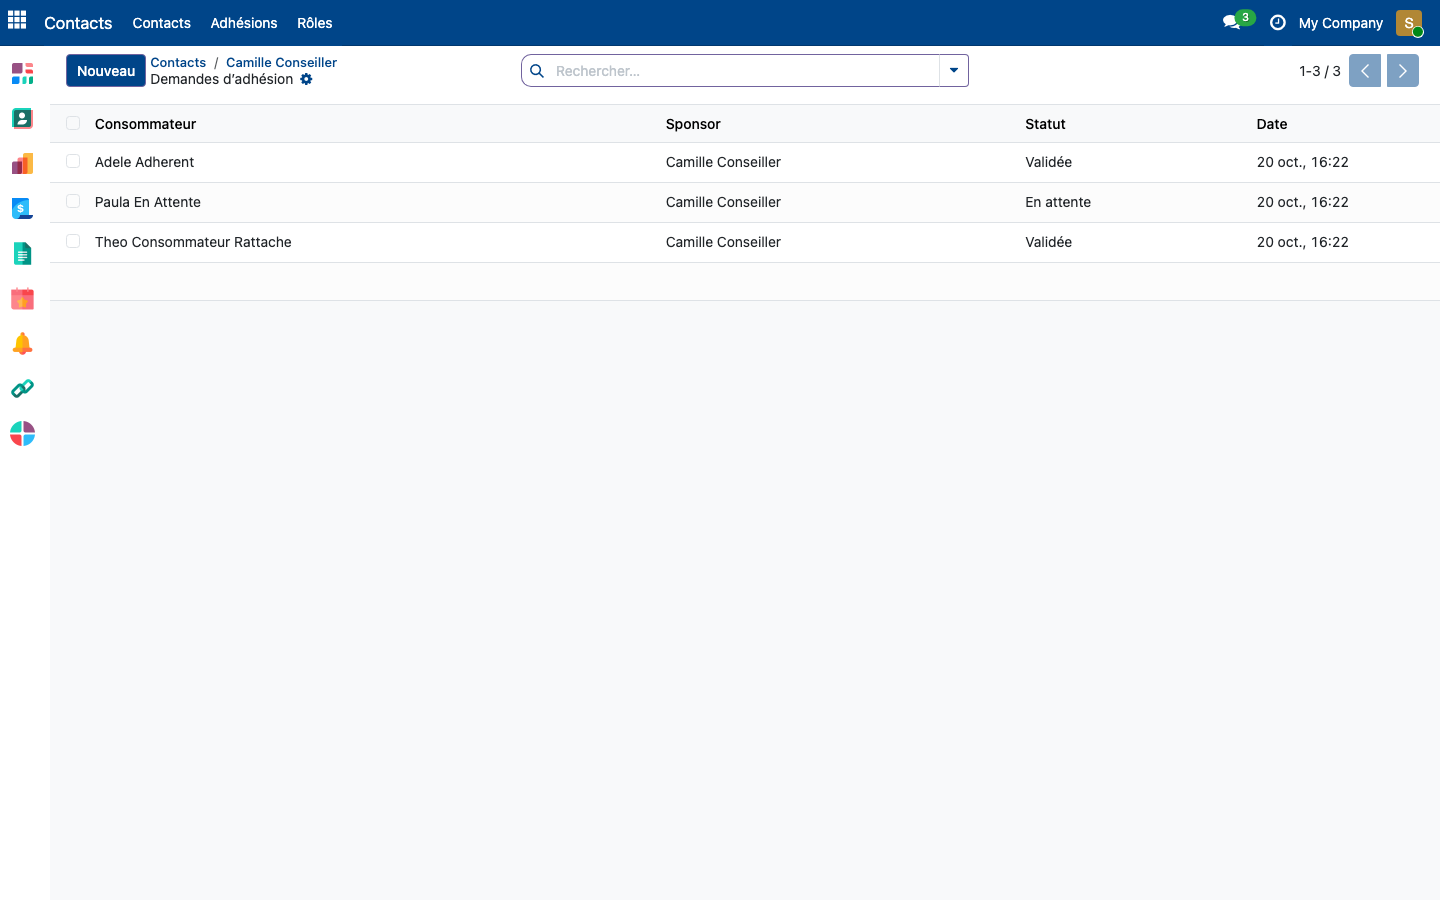1440x900 pixels.
Task: Go to the next page of records
Action: coord(1403,71)
